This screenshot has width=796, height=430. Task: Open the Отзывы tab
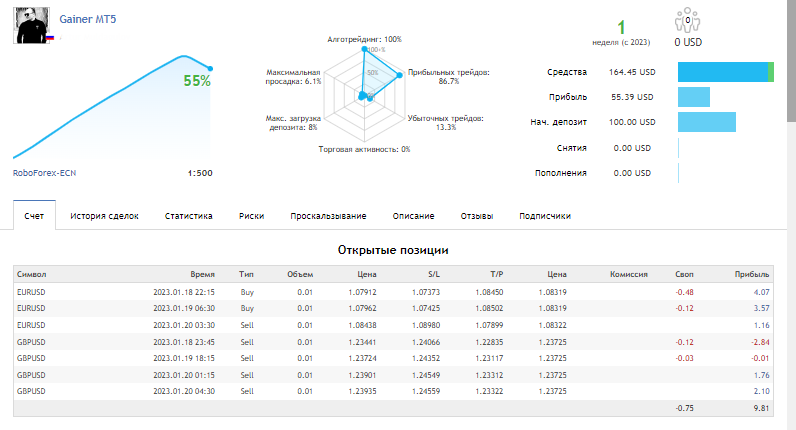(x=477, y=216)
